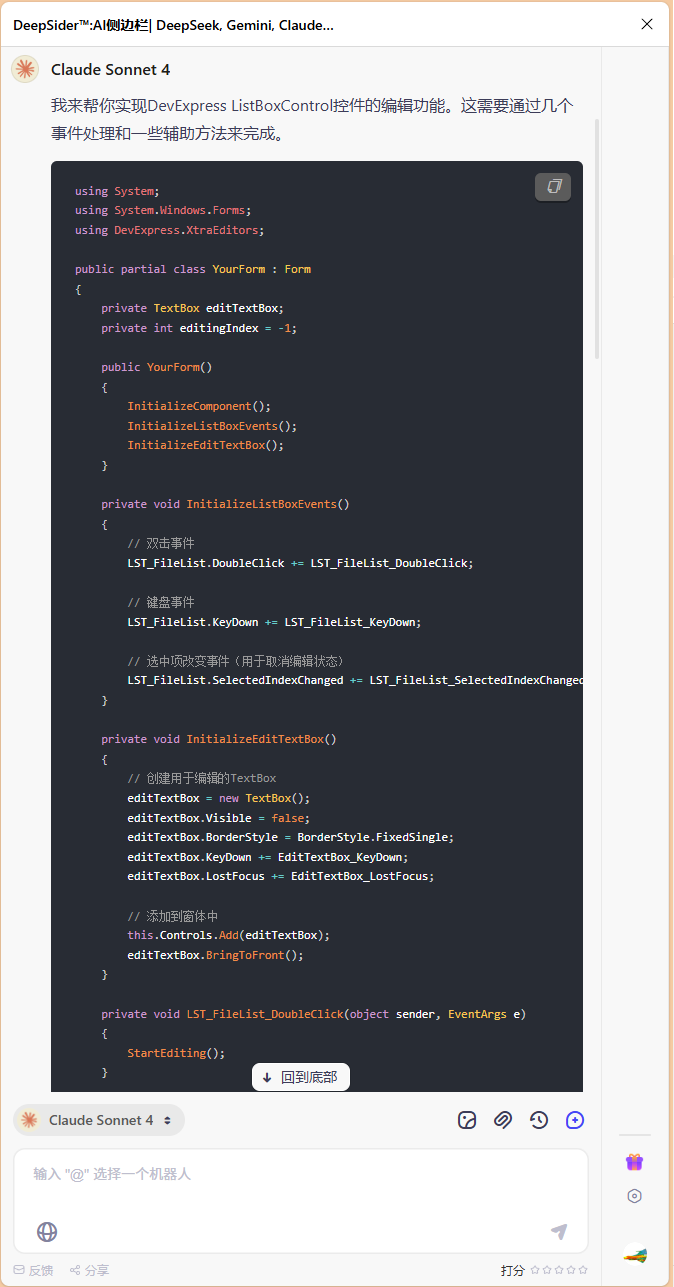This screenshot has width=674, height=1287.
Task: Click the '// 键盘事件' comment line
Action: click(x=161, y=602)
